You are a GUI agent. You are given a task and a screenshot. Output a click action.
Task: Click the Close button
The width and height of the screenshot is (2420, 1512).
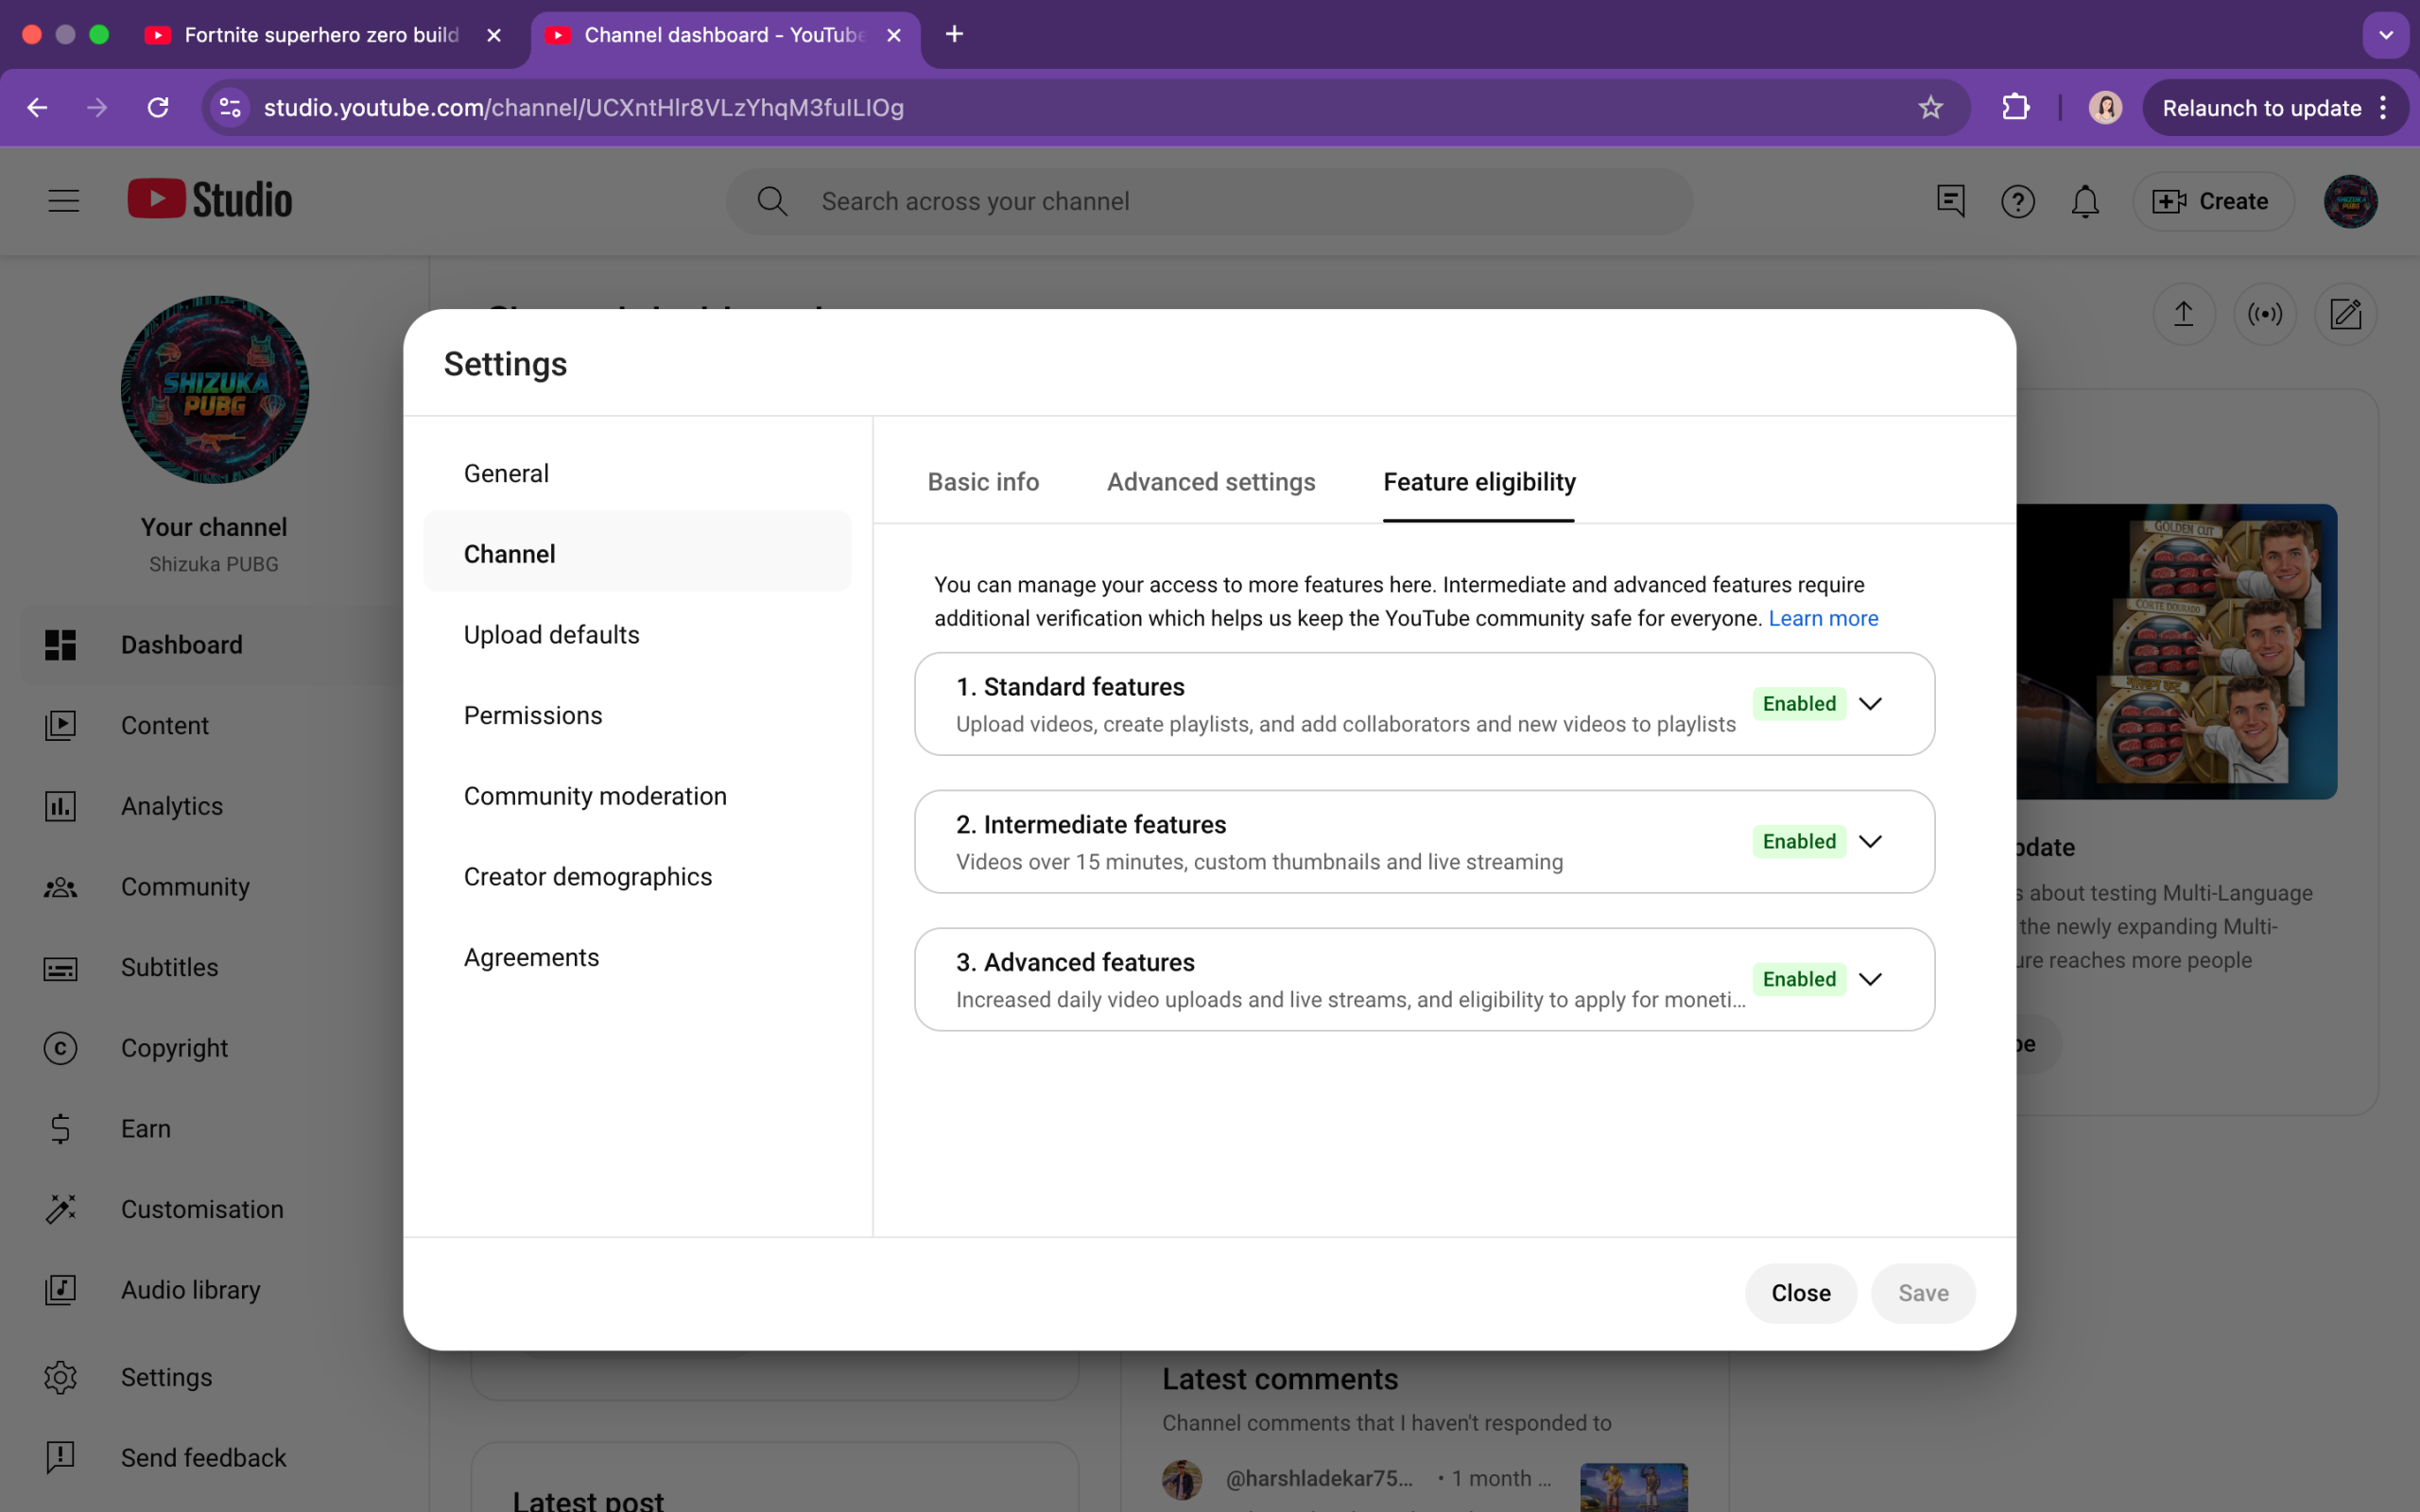tap(1800, 1293)
